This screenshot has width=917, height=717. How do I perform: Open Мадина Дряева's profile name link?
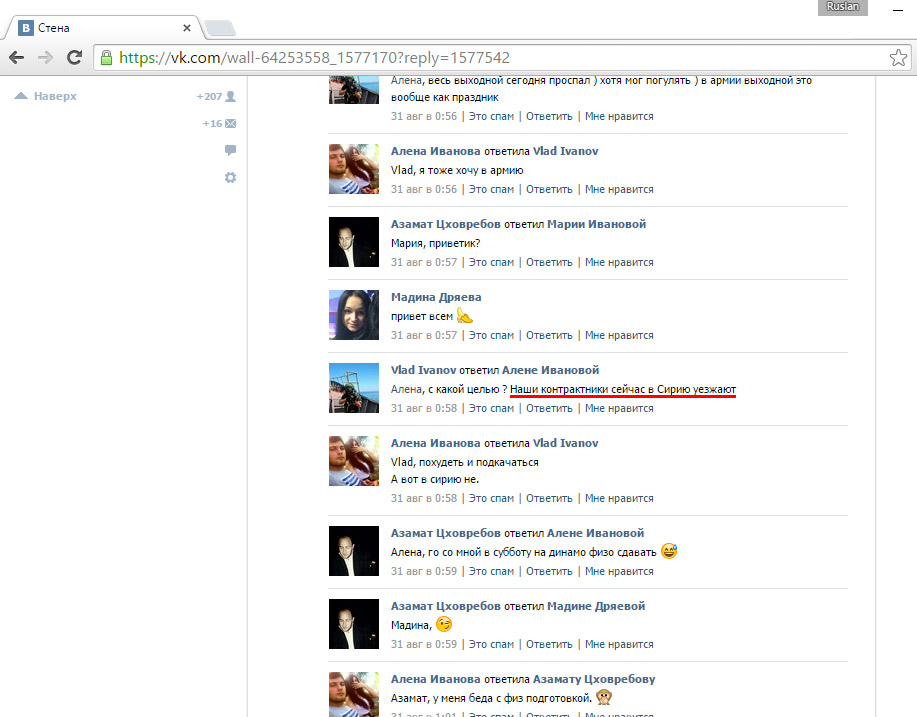click(436, 297)
